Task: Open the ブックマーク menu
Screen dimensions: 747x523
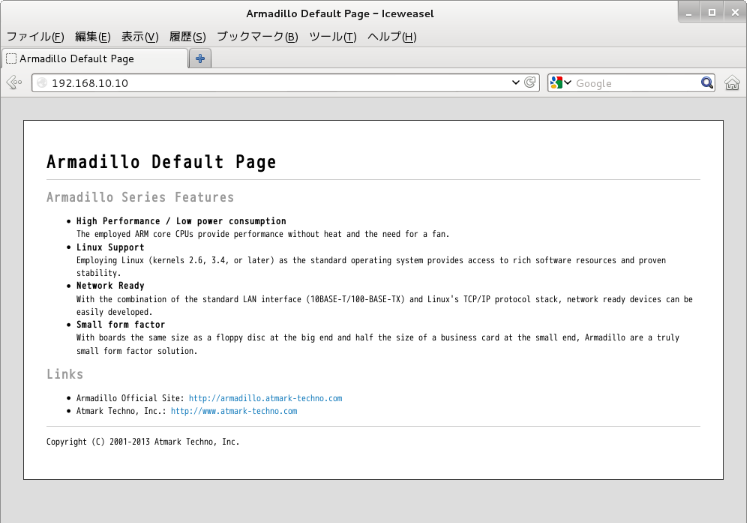Action: tap(257, 37)
